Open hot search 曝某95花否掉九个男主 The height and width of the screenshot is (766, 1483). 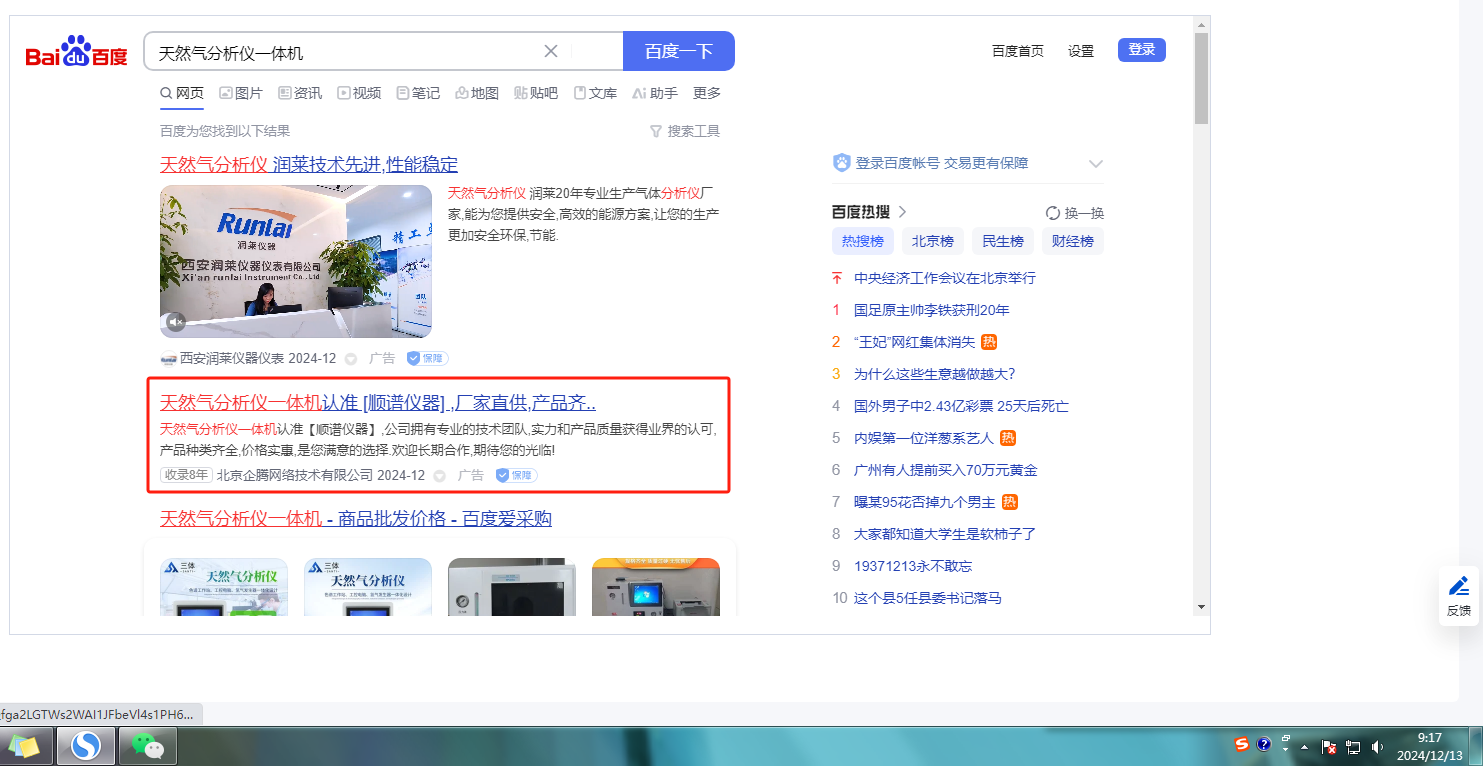click(x=925, y=502)
